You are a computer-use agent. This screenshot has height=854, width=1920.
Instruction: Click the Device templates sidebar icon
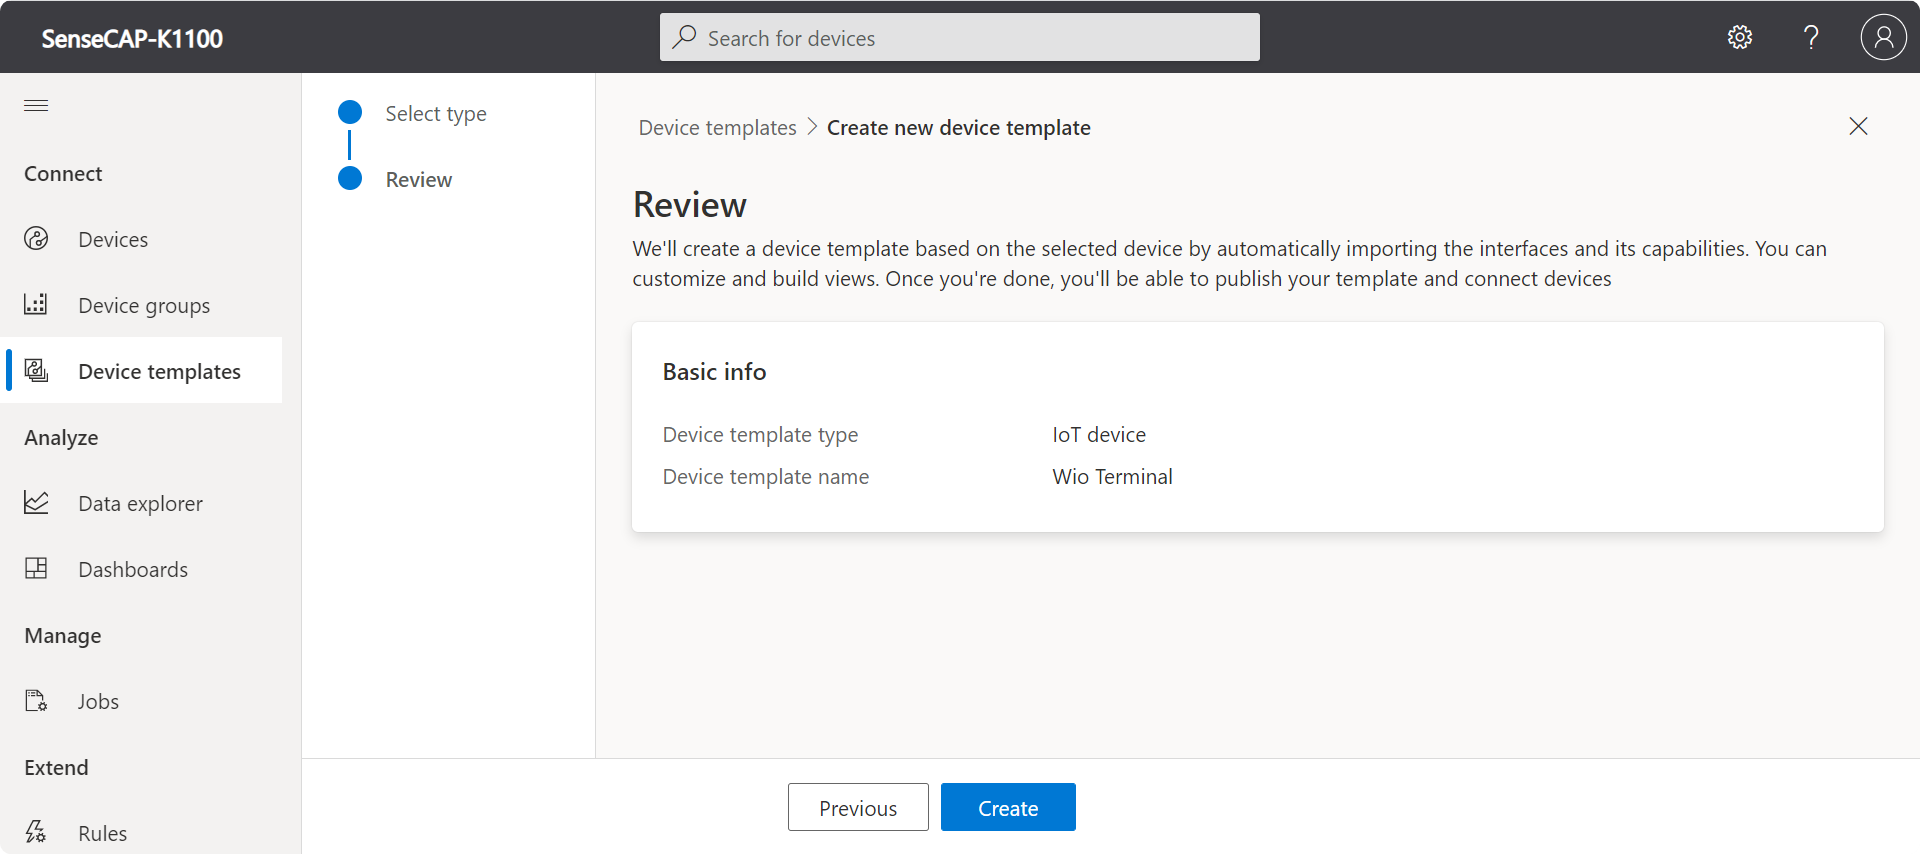[x=36, y=370]
